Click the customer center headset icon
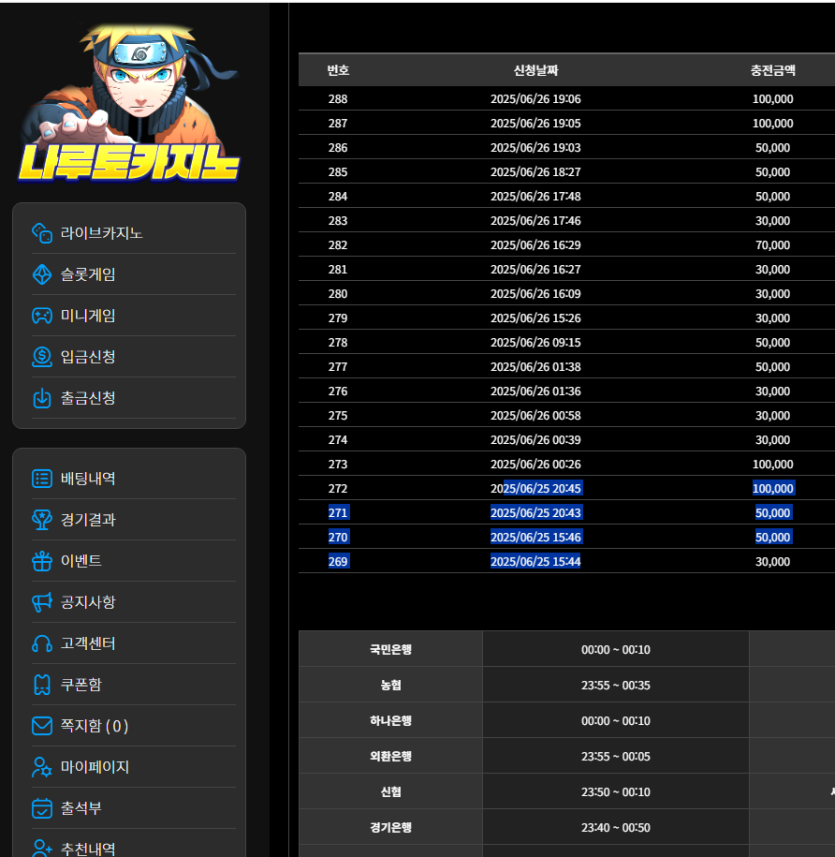835x857 pixels. 42,643
